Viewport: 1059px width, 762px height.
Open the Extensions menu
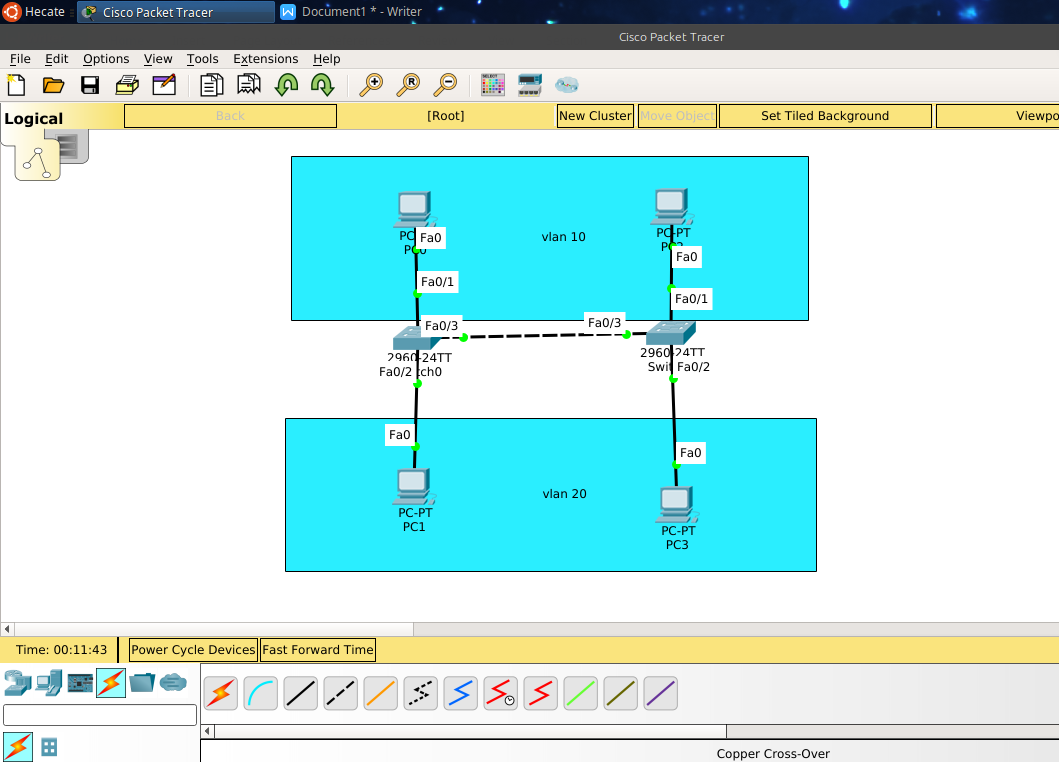coord(265,59)
